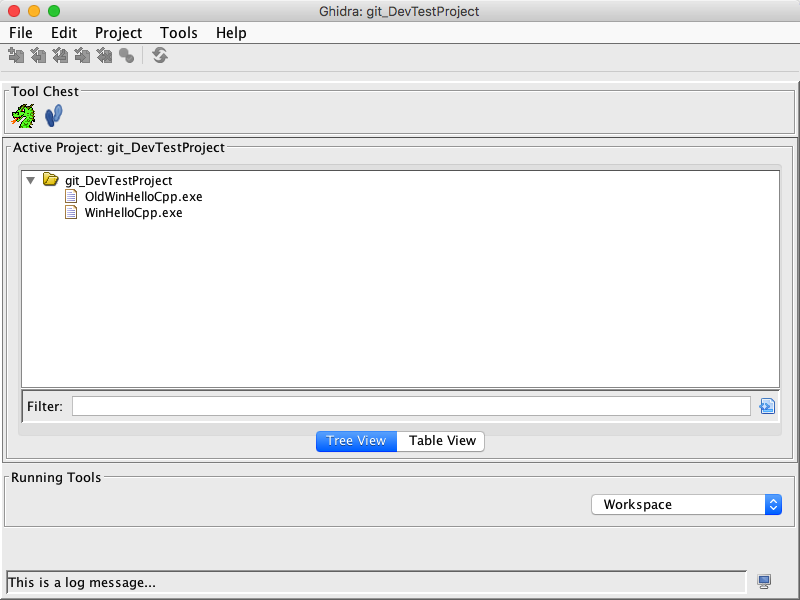Image resolution: width=800 pixels, height=600 pixels.
Task: Click the Update checked-out file toolbar icon
Action: point(60,56)
